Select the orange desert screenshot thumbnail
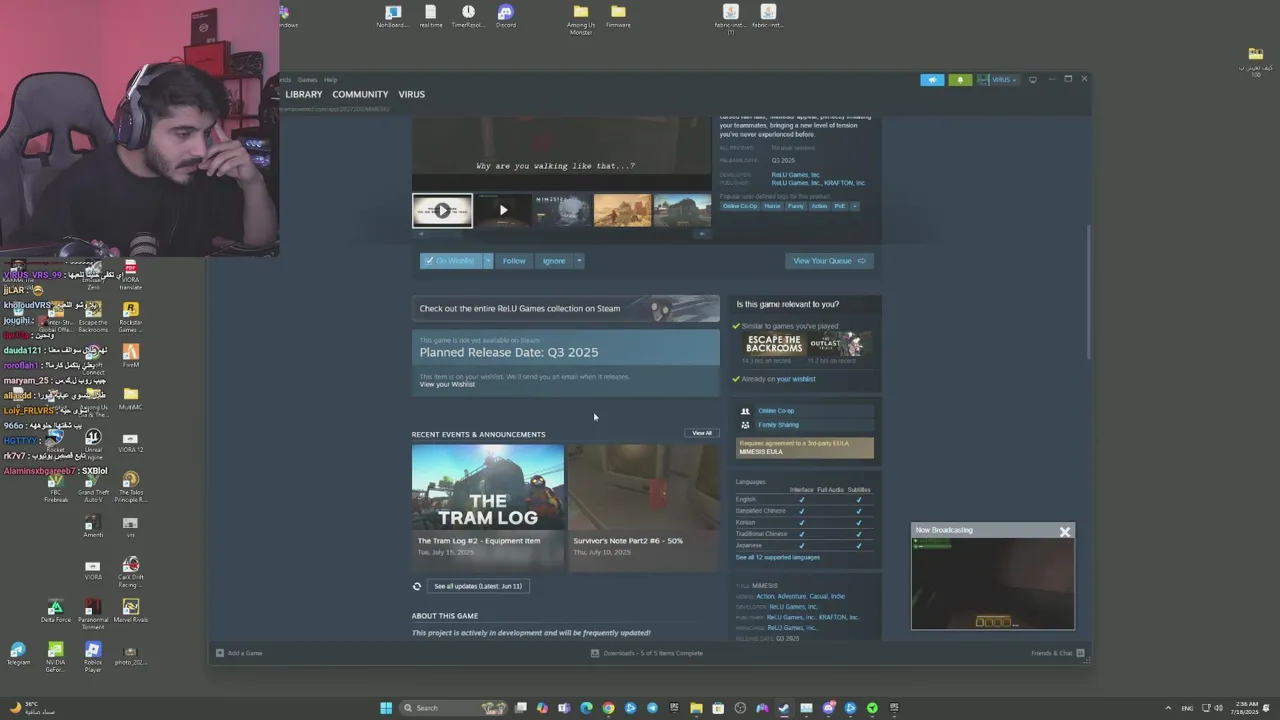The width and height of the screenshot is (1280, 720). (622, 211)
